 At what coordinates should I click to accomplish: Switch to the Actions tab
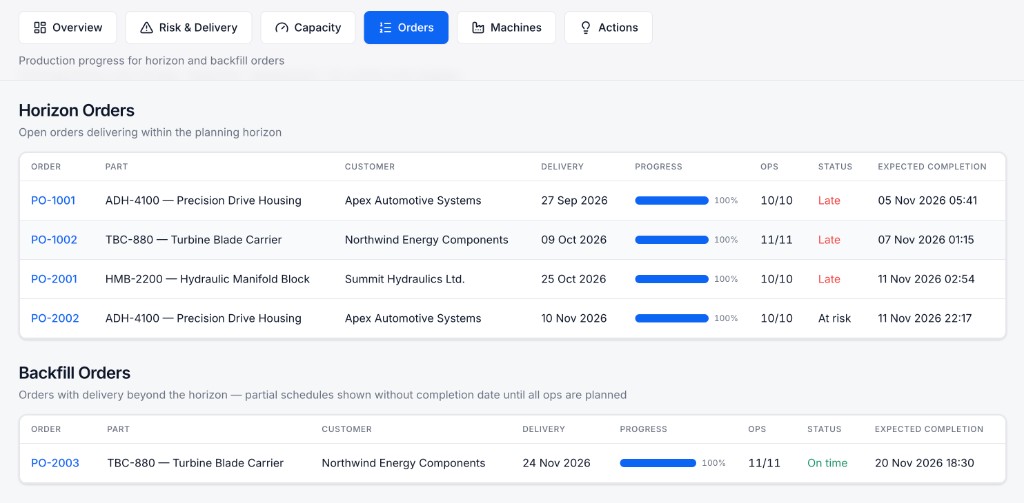pyautogui.click(x=609, y=27)
